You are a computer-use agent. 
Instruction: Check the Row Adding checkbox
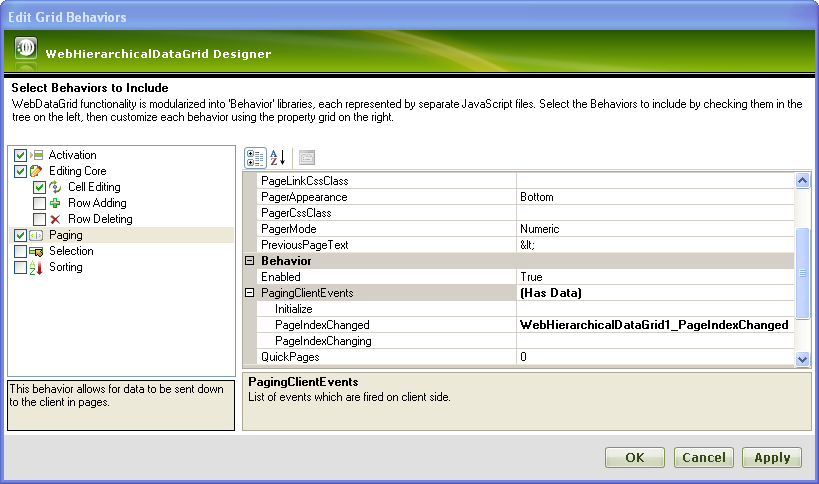click(40, 203)
